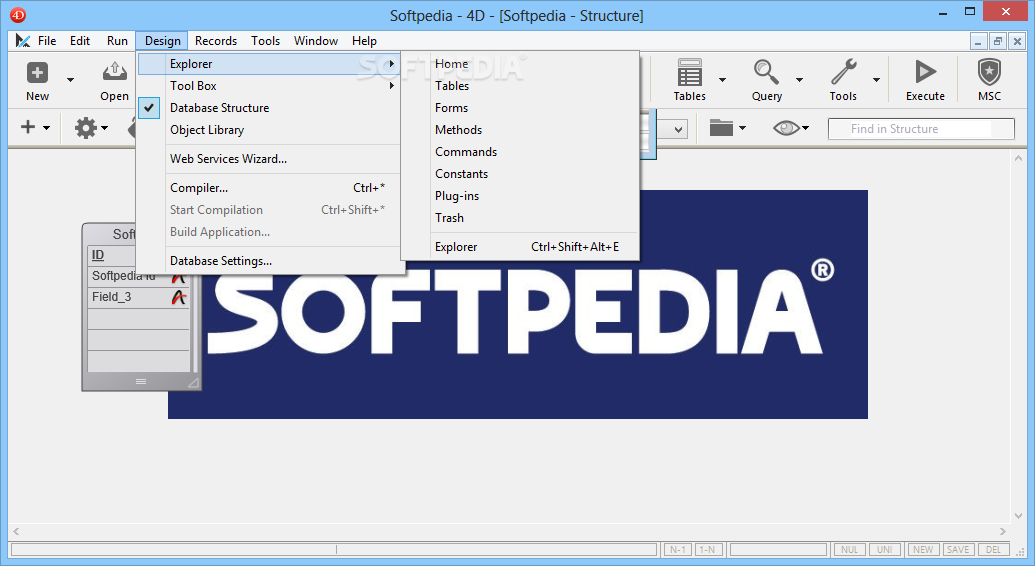Choose Compiler... menu item
Screen dimensions: 1035x566
269,188
